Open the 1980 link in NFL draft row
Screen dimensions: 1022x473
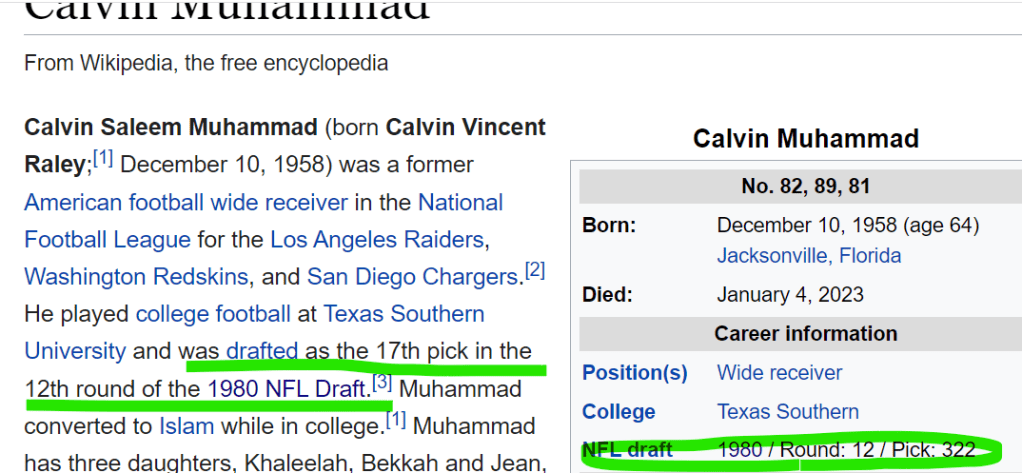coord(741,450)
